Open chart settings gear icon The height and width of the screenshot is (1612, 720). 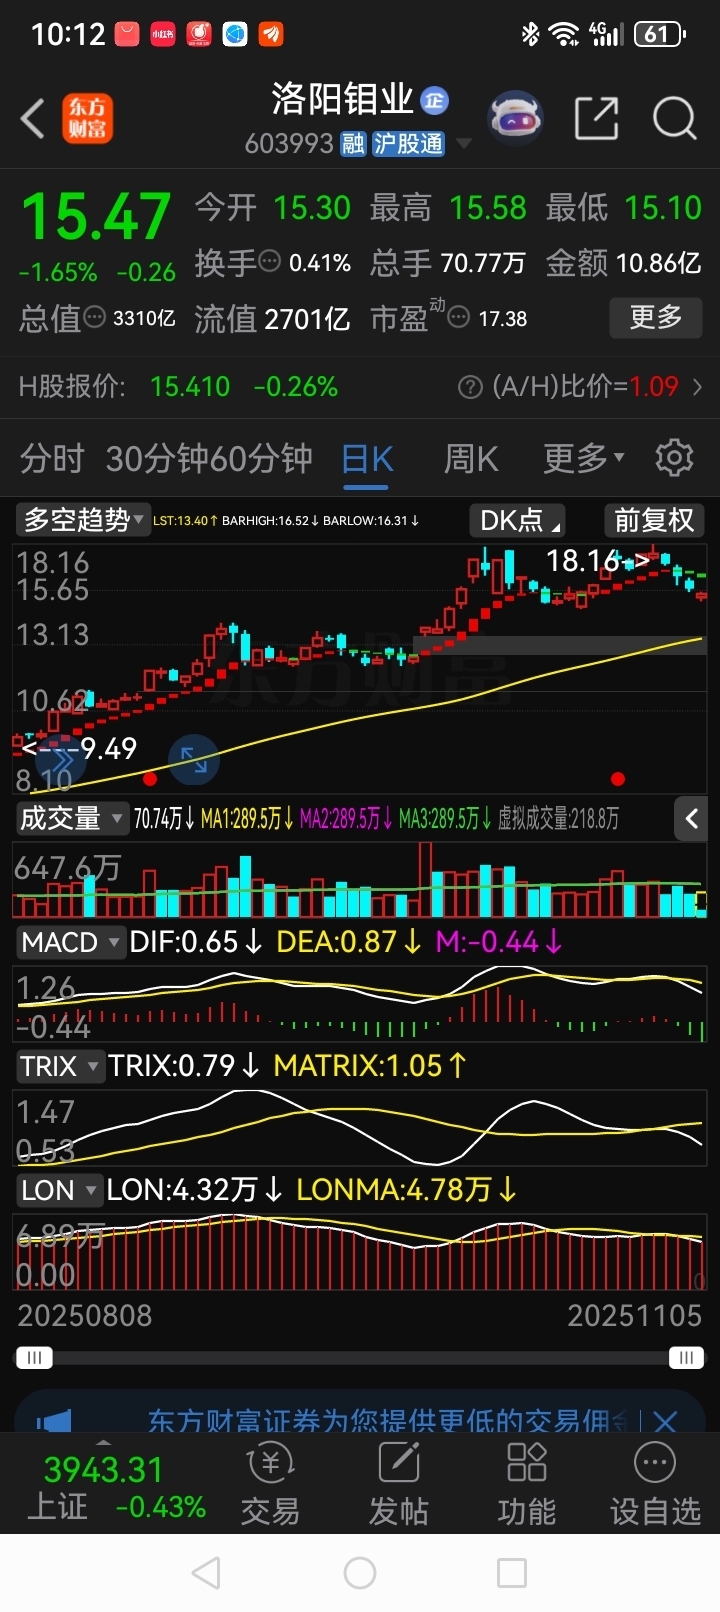pos(674,457)
